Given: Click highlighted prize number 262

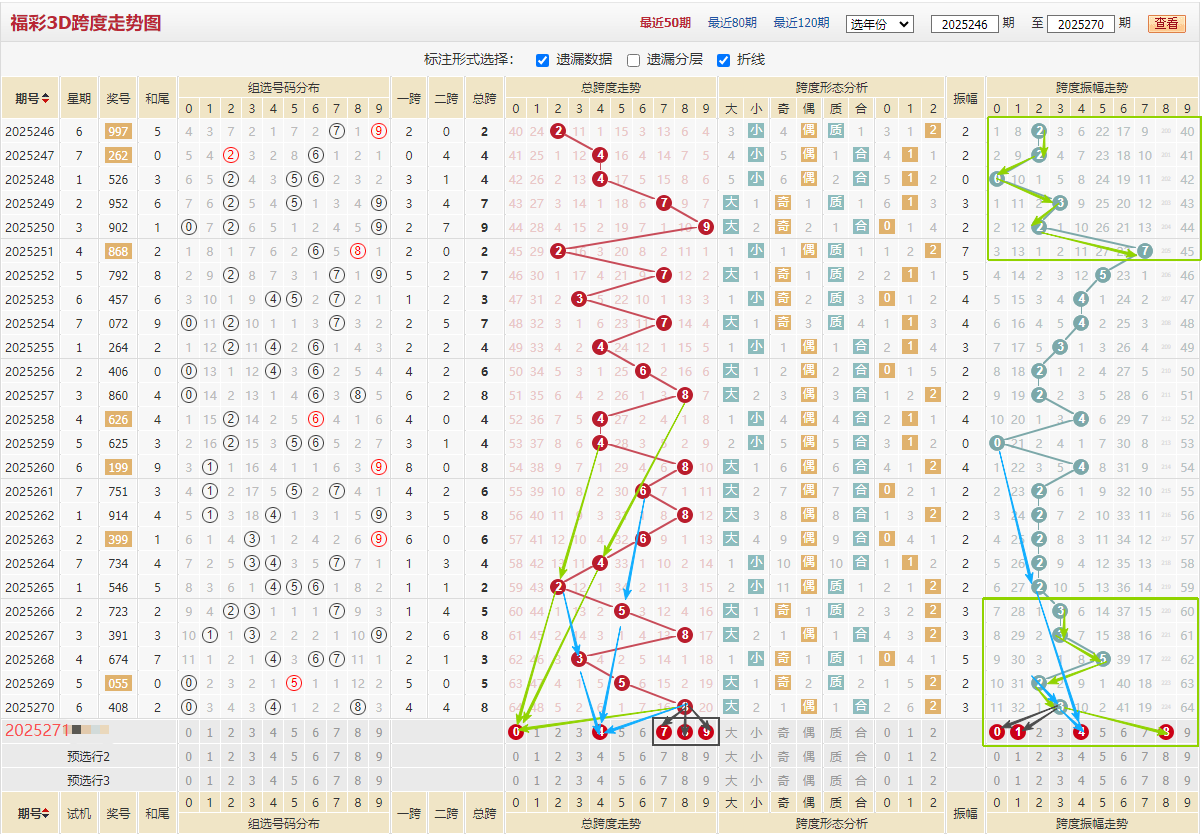Looking at the screenshot, I should [118, 155].
